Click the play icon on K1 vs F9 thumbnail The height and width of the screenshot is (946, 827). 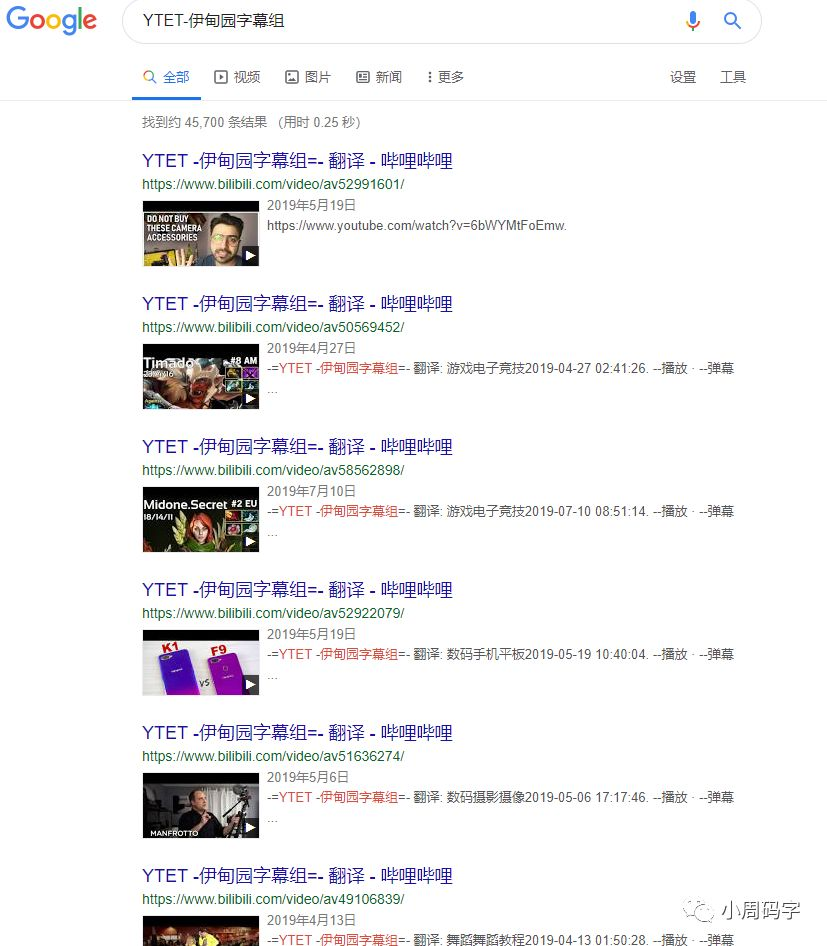[x=250, y=685]
